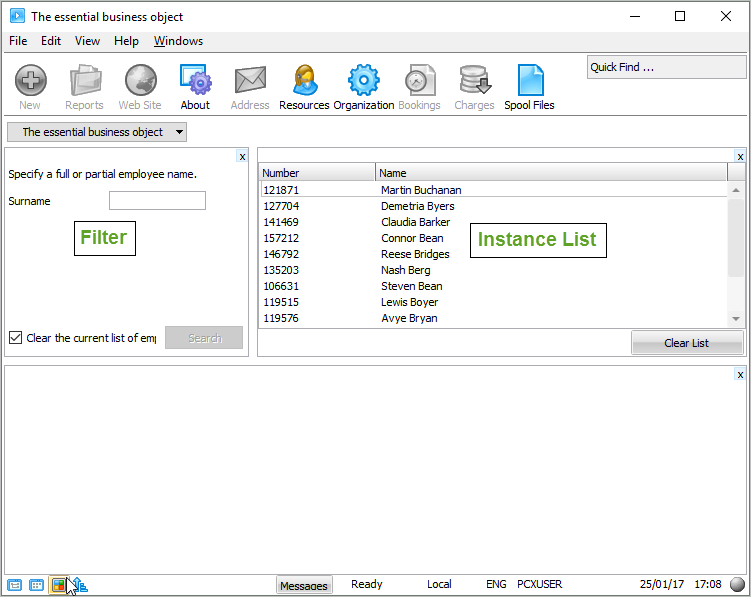Click the grid view icon in status bar

point(36,585)
